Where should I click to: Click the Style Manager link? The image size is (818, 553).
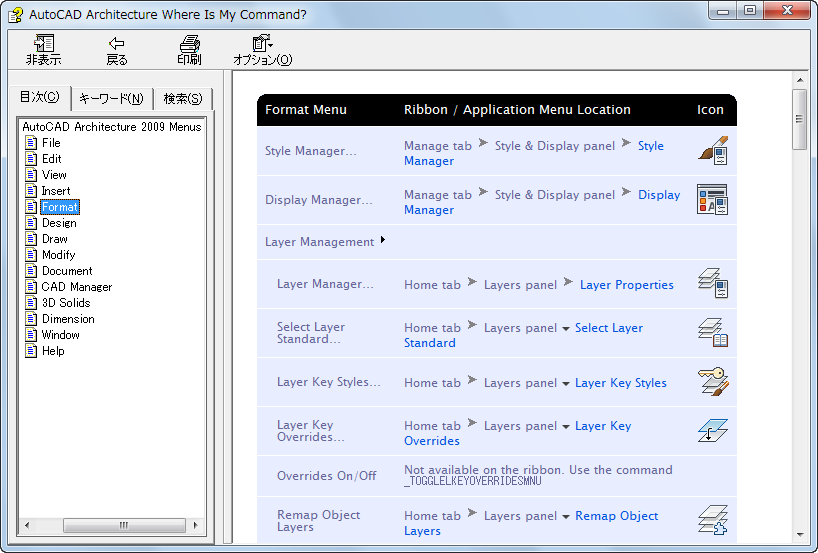[651, 146]
